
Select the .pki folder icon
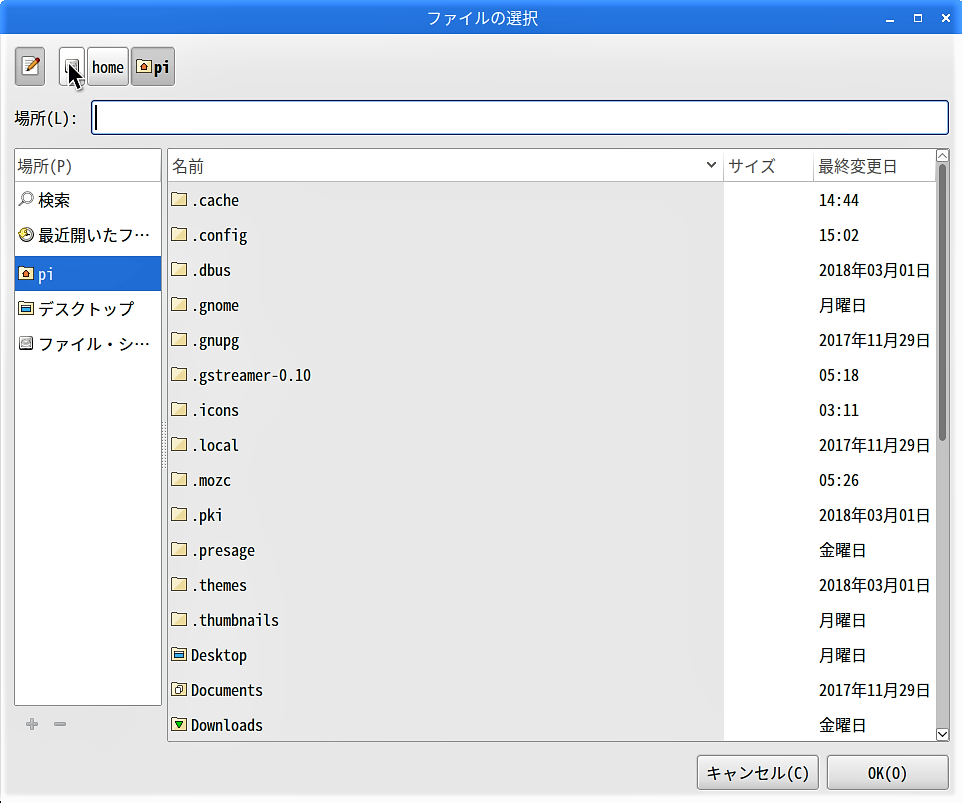pos(179,514)
